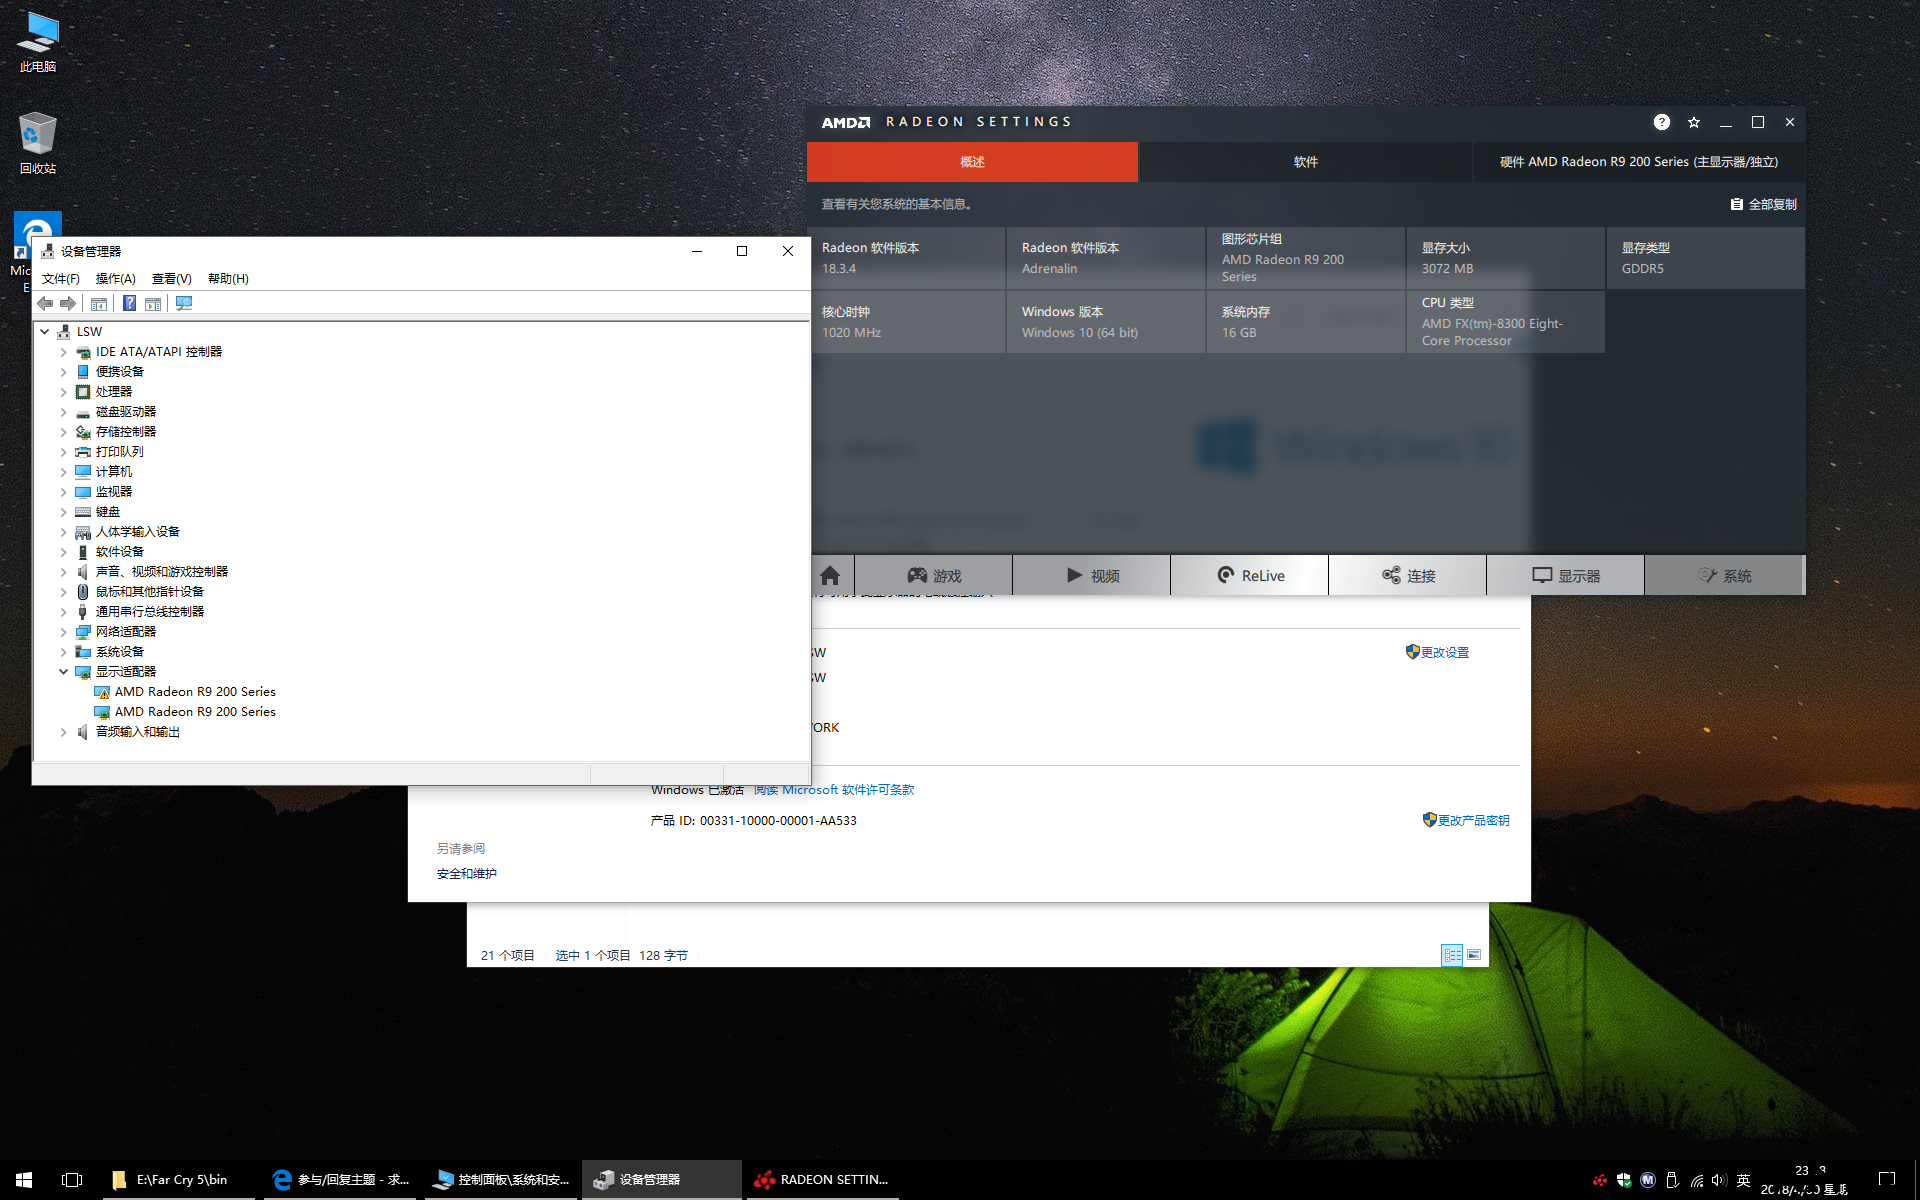Viewport: 1920px width, 1200px height.
Task: Click the 显存大小 3072 MB tile
Action: click(x=1506, y=258)
